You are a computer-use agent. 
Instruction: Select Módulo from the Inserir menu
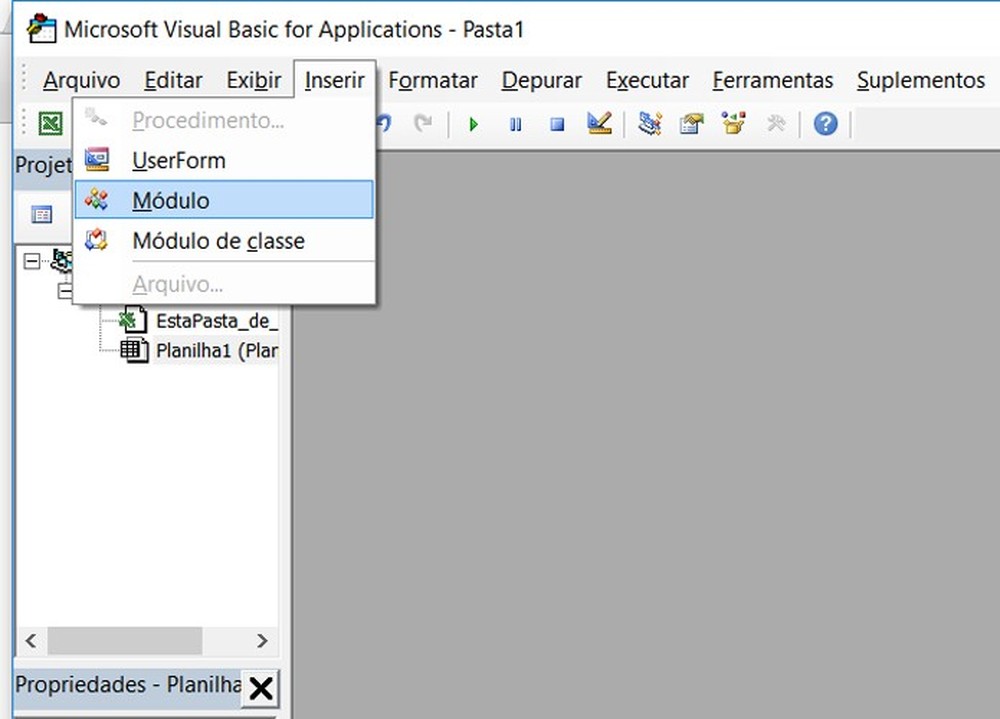coord(170,200)
